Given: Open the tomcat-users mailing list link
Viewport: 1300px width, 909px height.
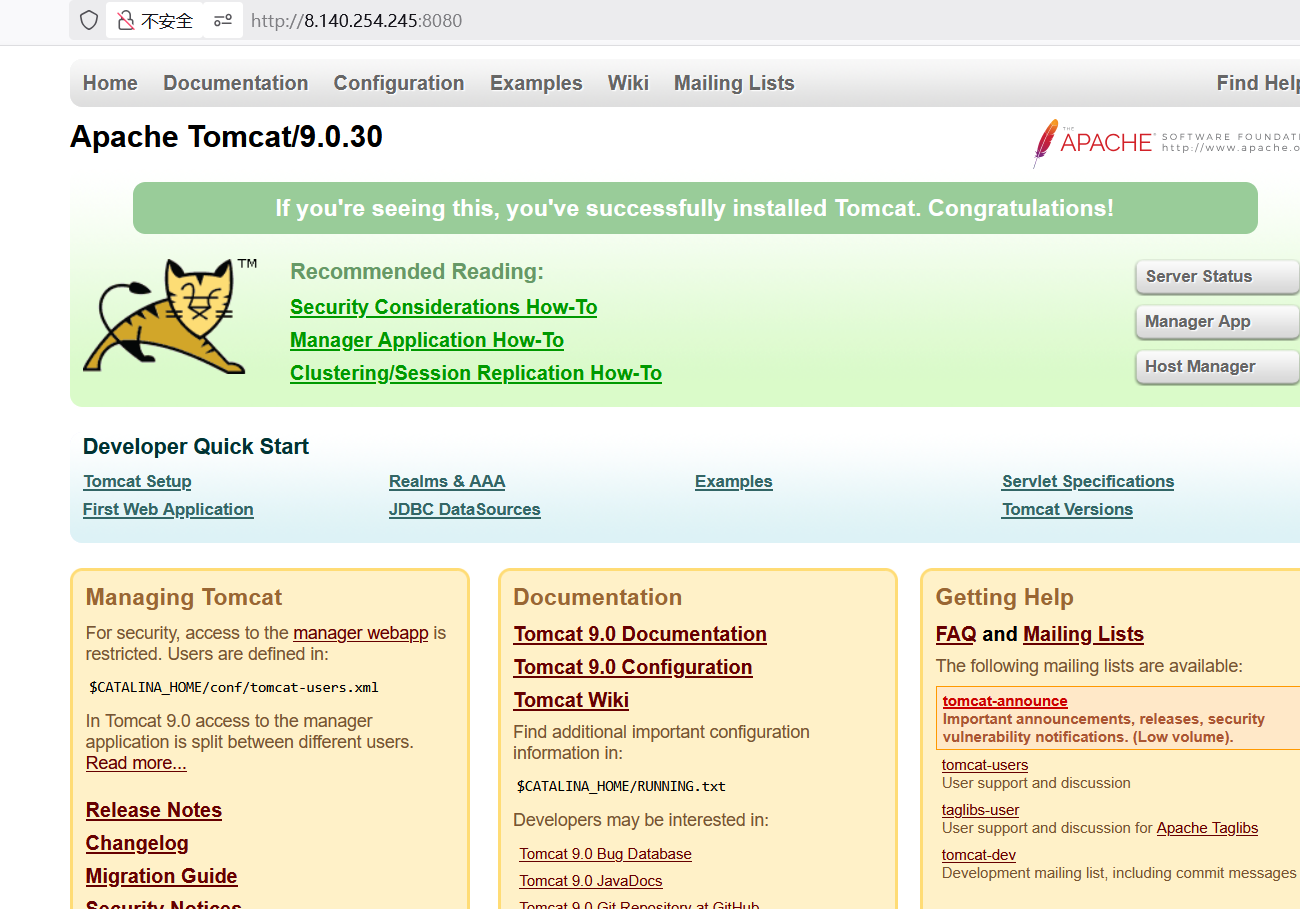Looking at the screenshot, I should coord(985,765).
